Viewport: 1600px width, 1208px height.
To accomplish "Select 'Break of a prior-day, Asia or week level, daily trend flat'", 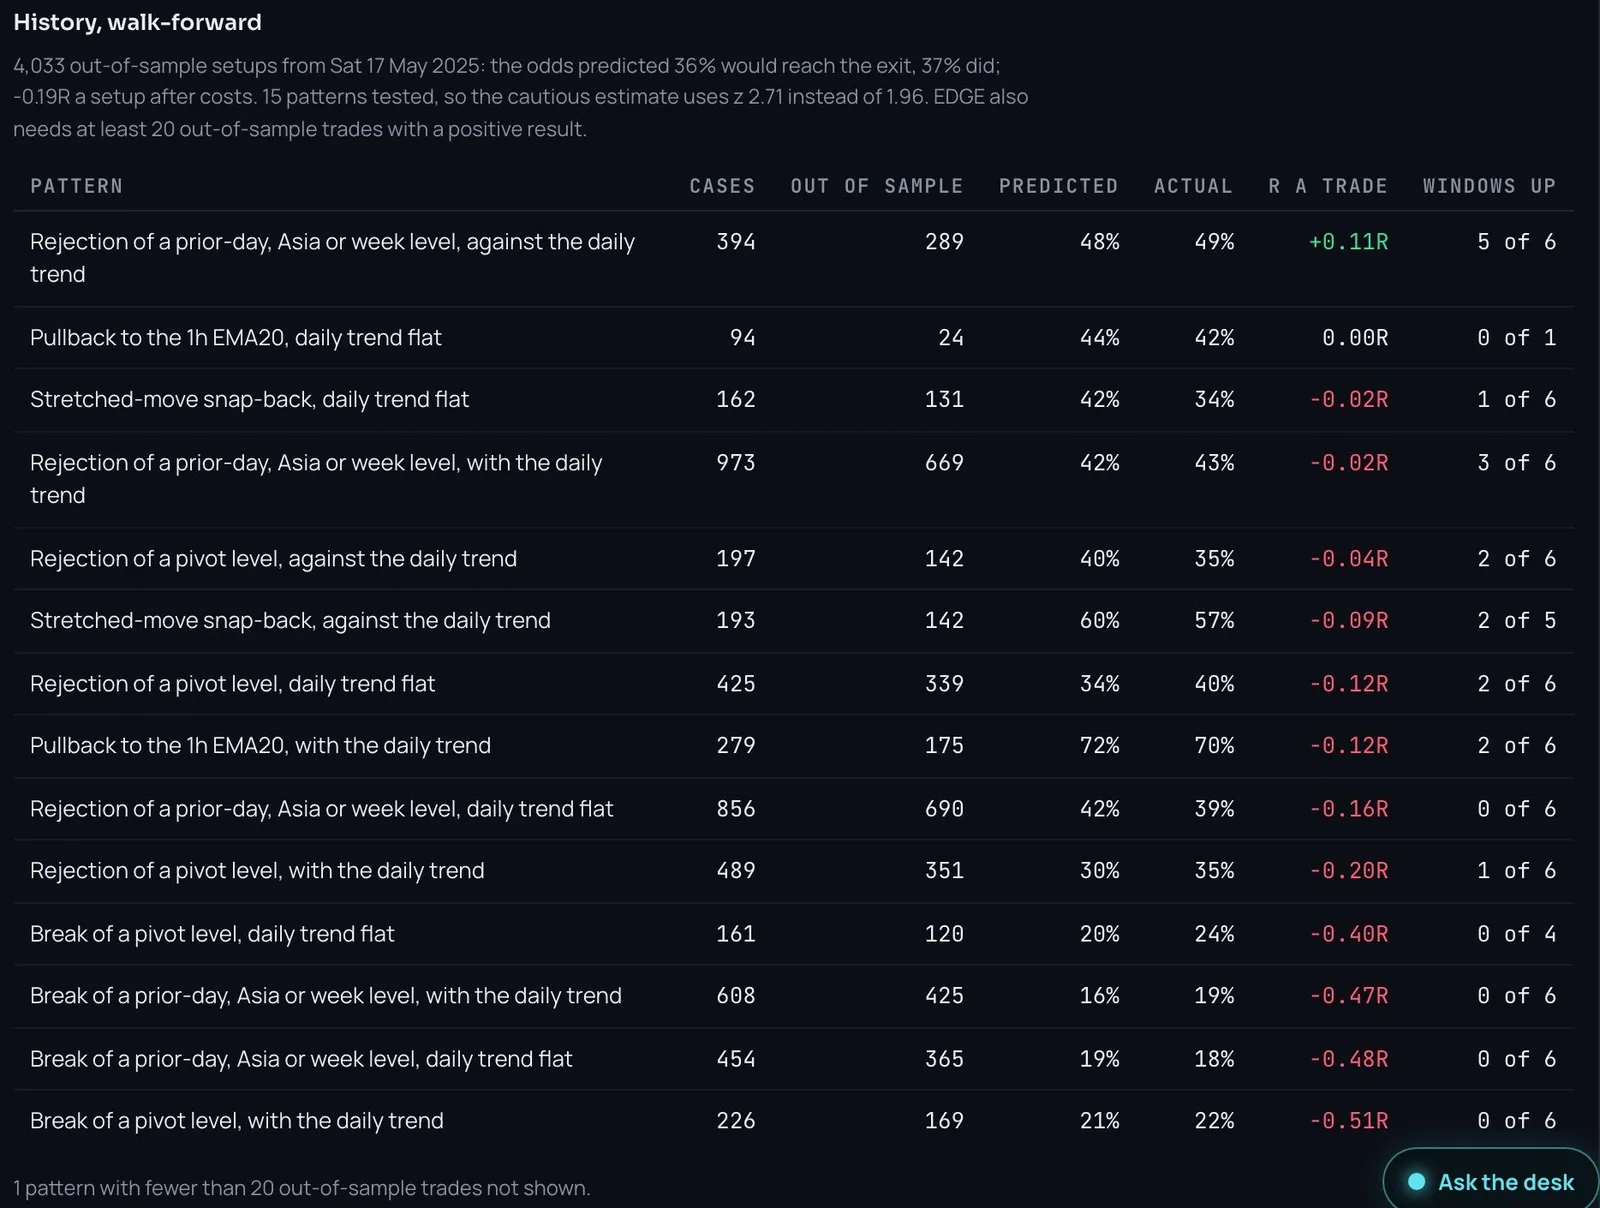I will tap(301, 1059).
